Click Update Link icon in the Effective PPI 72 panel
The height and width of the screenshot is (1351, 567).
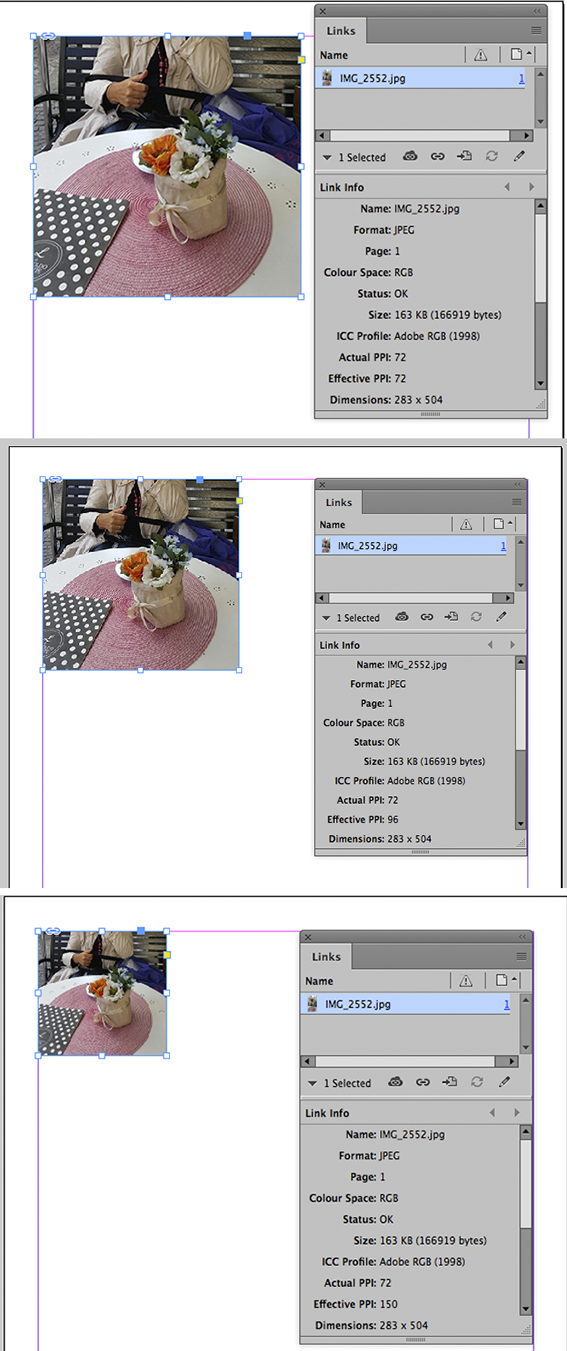(492, 156)
